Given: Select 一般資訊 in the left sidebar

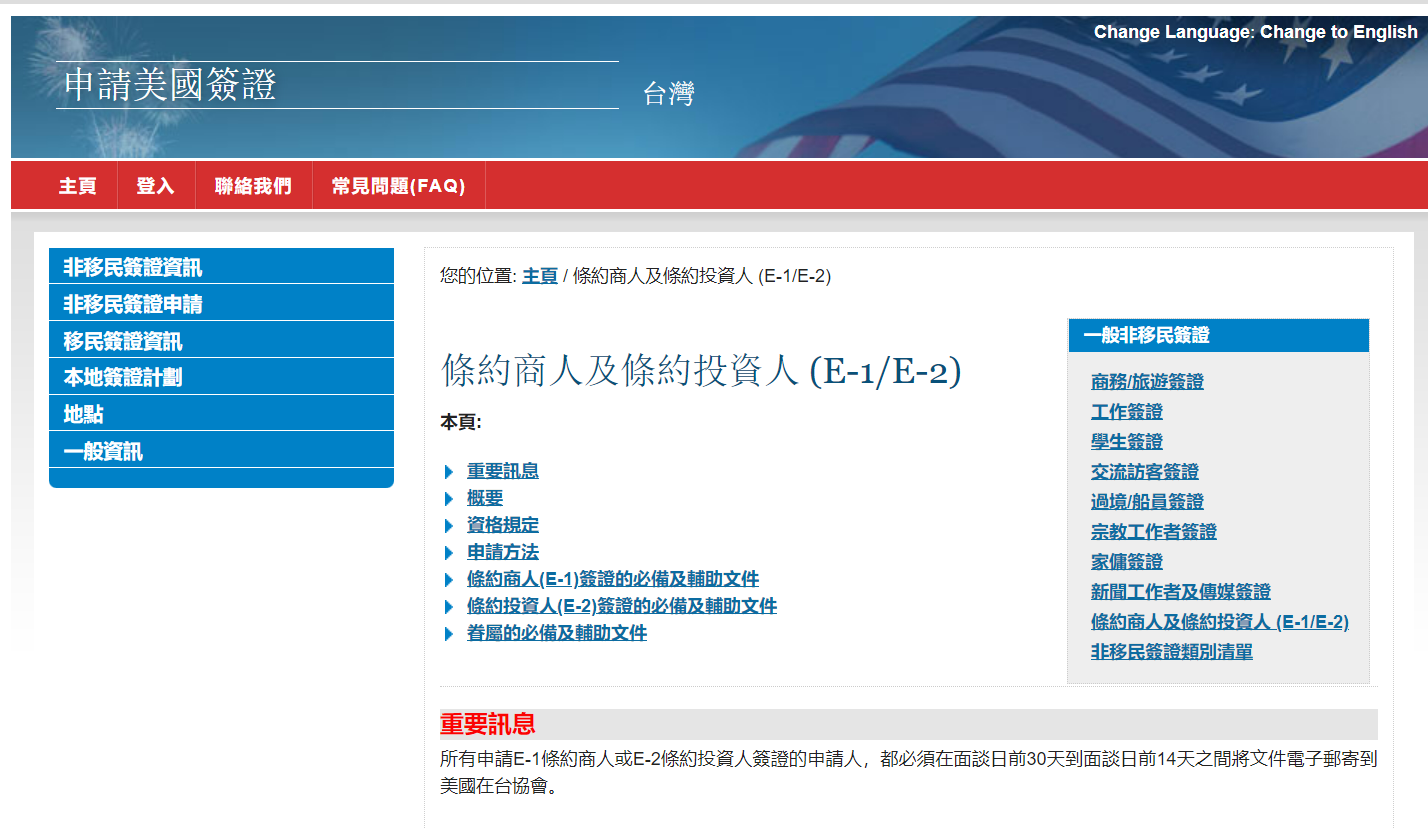Looking at the screenshot, I should [x=103, y=451].
